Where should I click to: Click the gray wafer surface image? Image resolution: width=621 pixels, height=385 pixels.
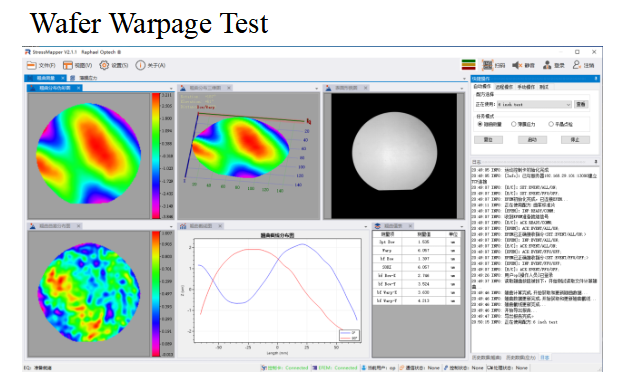(x=394, y=151)
